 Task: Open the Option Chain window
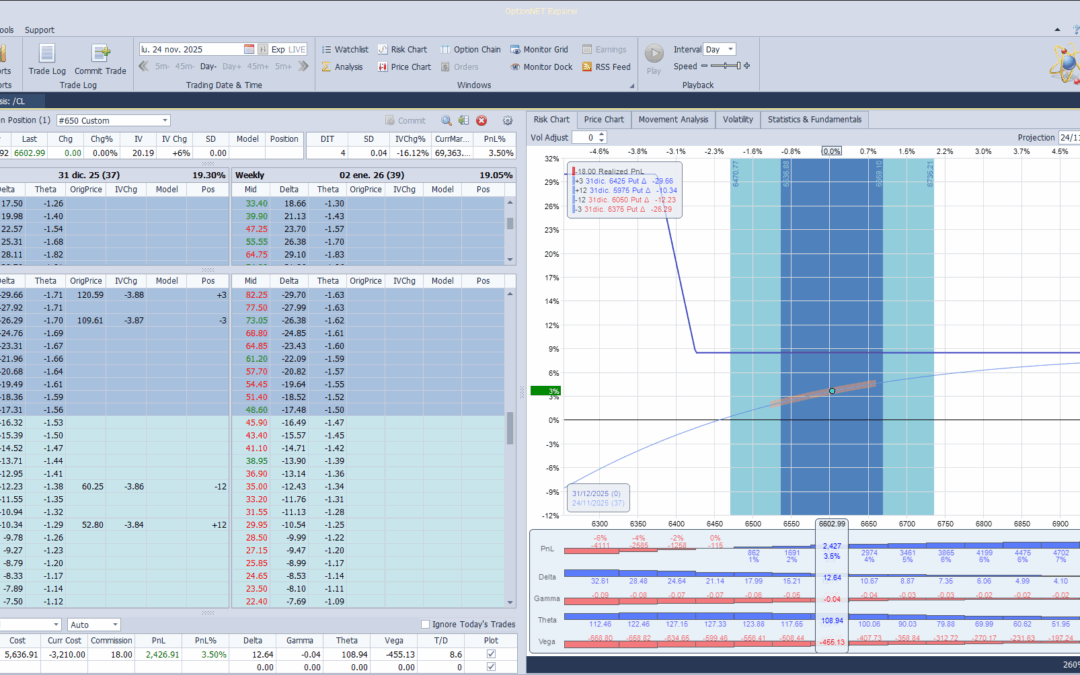point(470,50)
